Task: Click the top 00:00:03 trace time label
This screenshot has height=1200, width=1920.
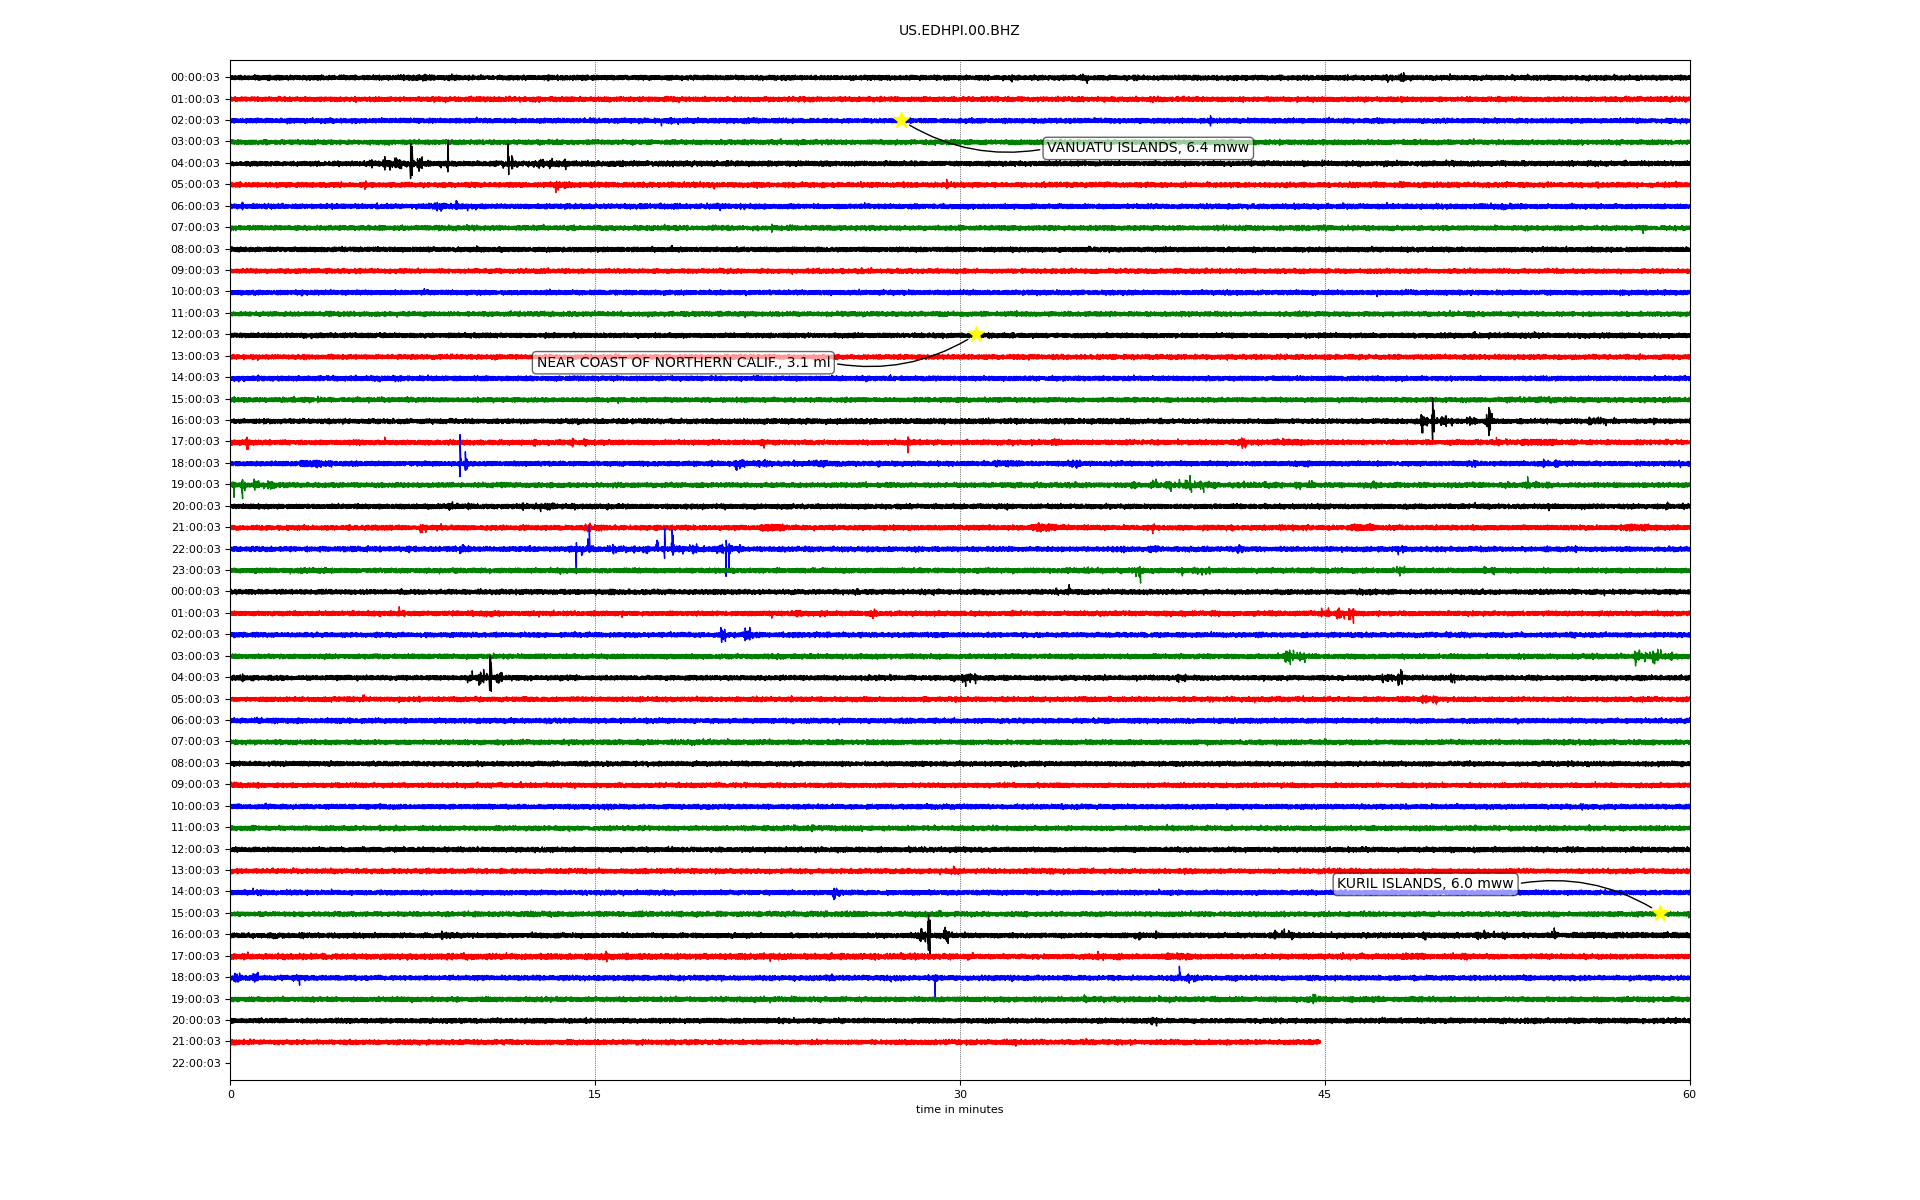Action: click(x=195, y=78)
